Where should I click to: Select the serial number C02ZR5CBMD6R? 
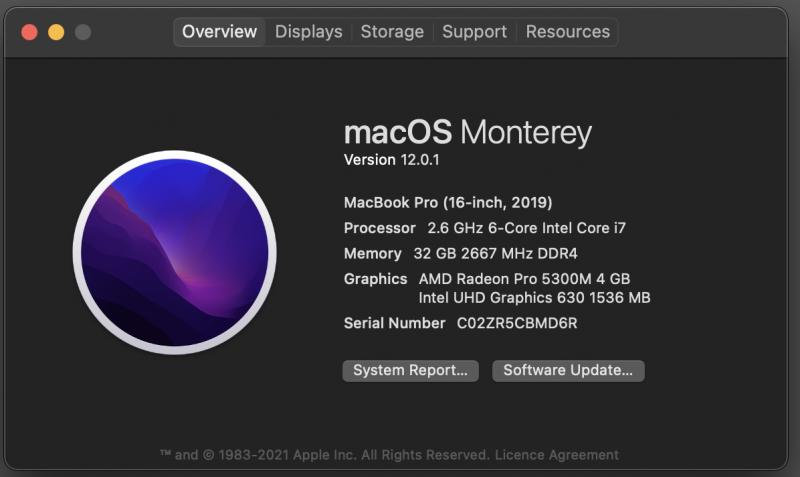(x=517, y=323)
